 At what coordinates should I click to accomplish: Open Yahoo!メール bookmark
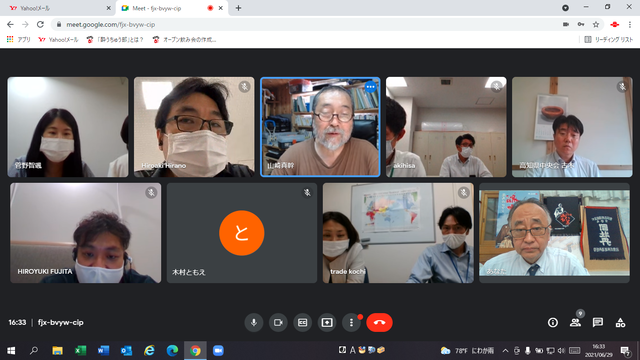[58, 40]
